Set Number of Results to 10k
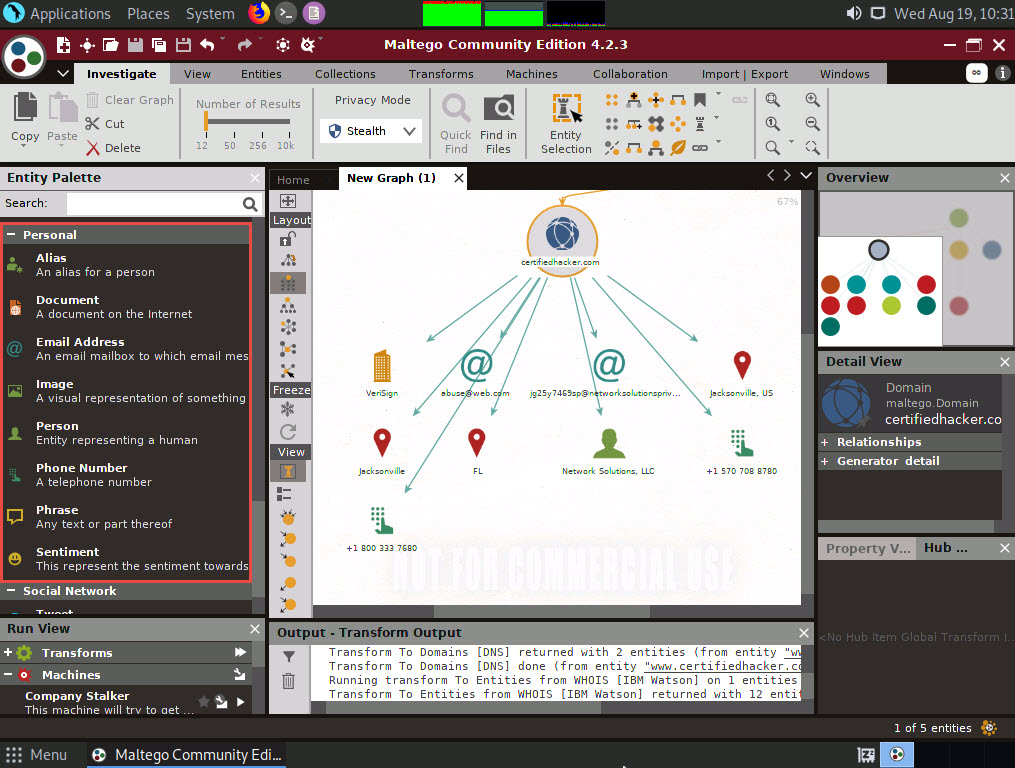 (x=285, y=146)
